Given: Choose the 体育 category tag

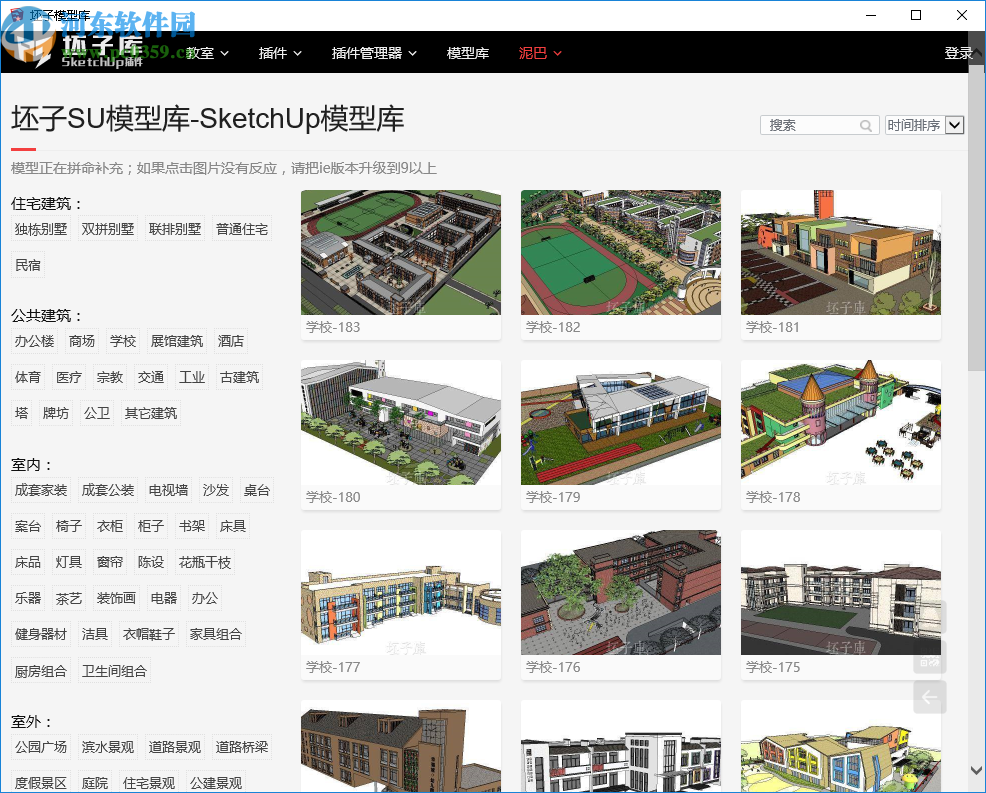Looking at the screenshot, I should click(28, 377).
